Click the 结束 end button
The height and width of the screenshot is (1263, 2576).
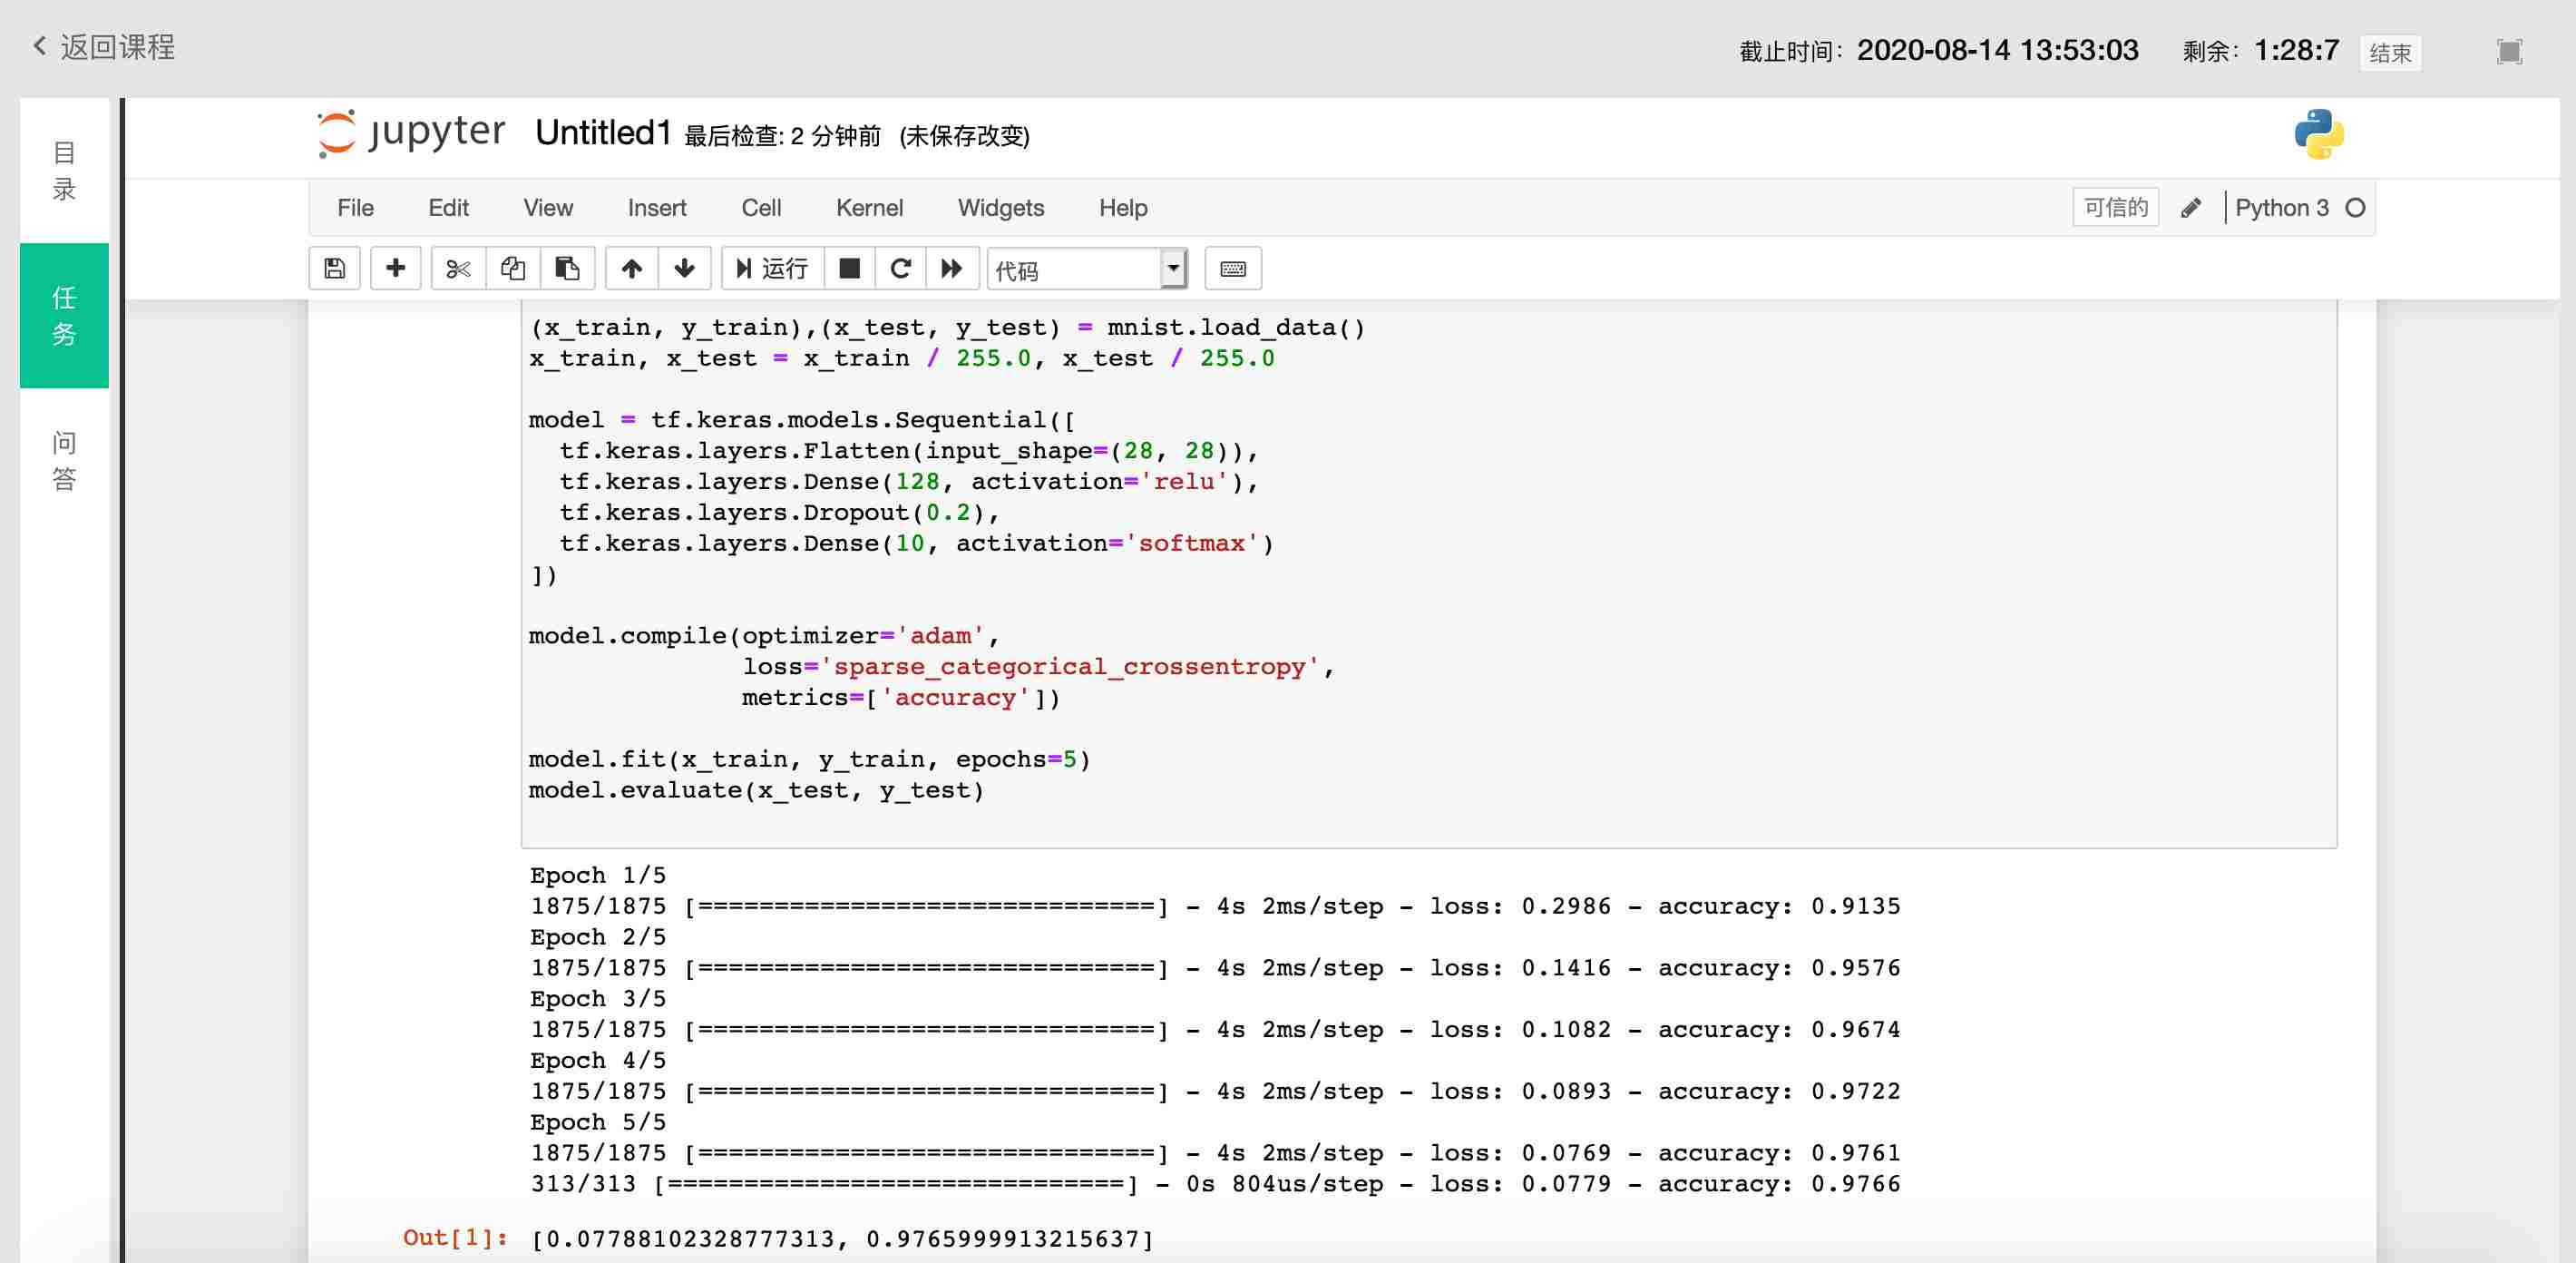tap(2390, 53)
